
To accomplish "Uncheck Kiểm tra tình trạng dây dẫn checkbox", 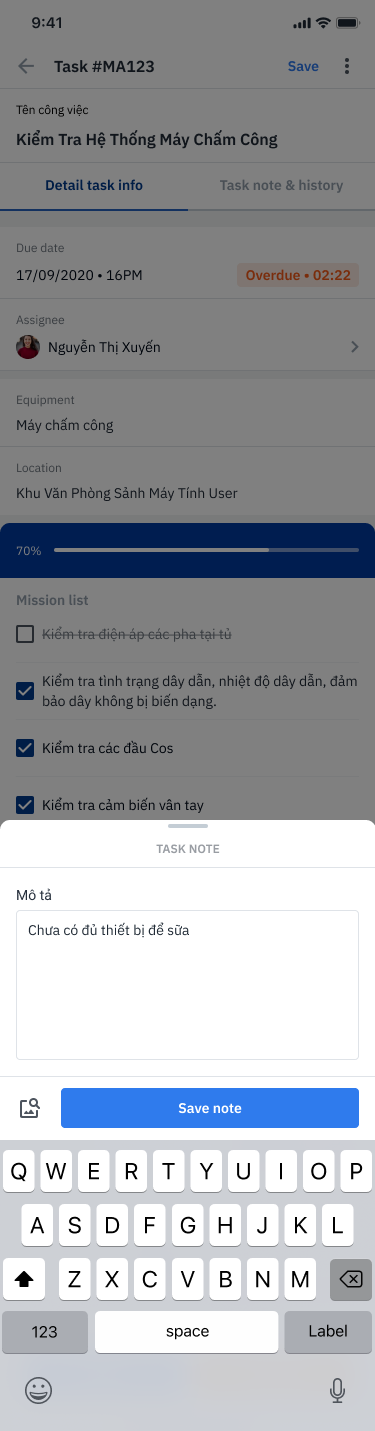I will coord(26,690).
